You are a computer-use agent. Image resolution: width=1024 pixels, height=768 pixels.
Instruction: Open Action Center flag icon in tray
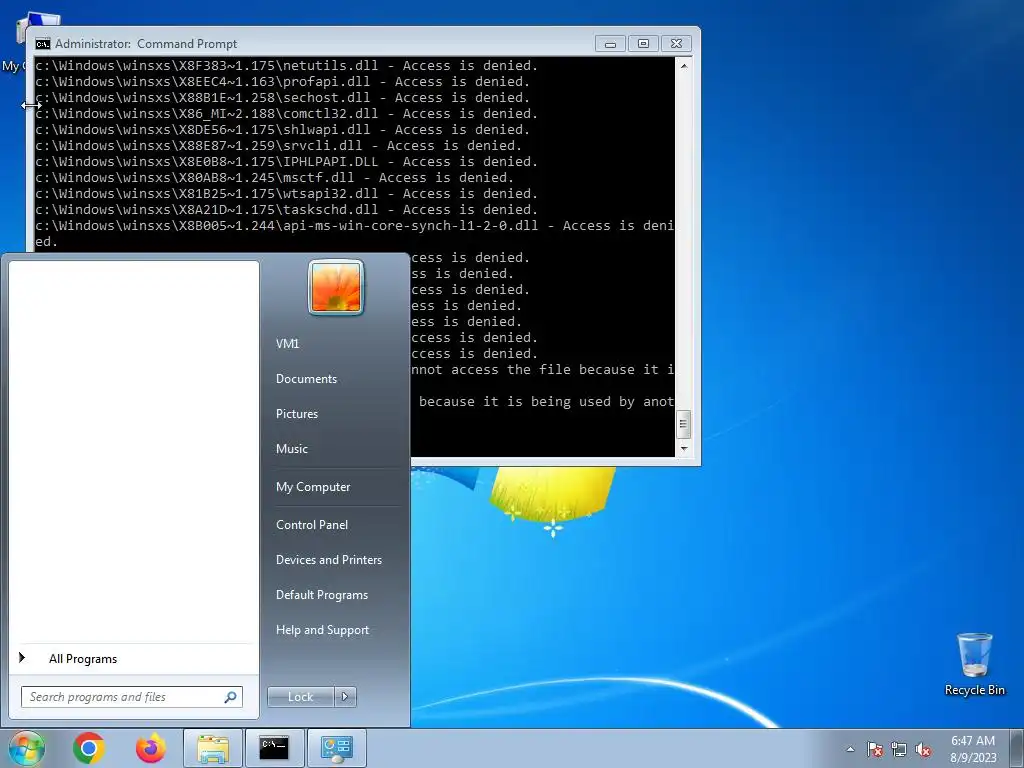(875, 750)
